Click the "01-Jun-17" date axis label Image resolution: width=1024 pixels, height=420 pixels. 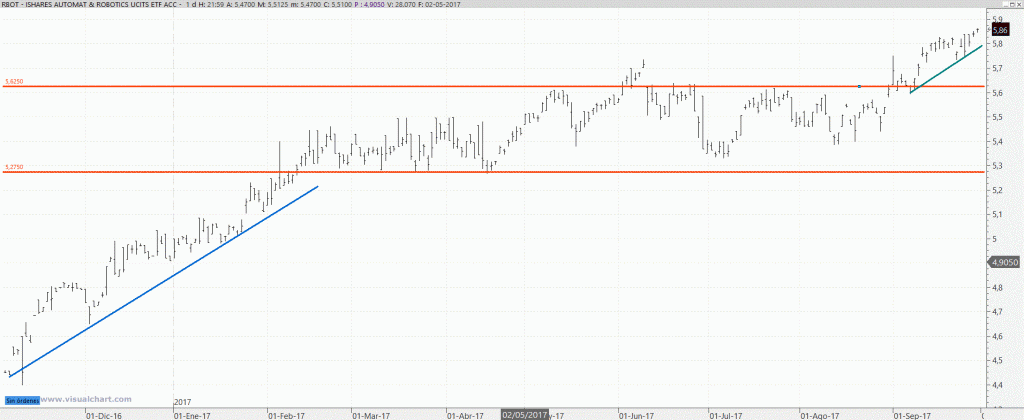point(637,415)
